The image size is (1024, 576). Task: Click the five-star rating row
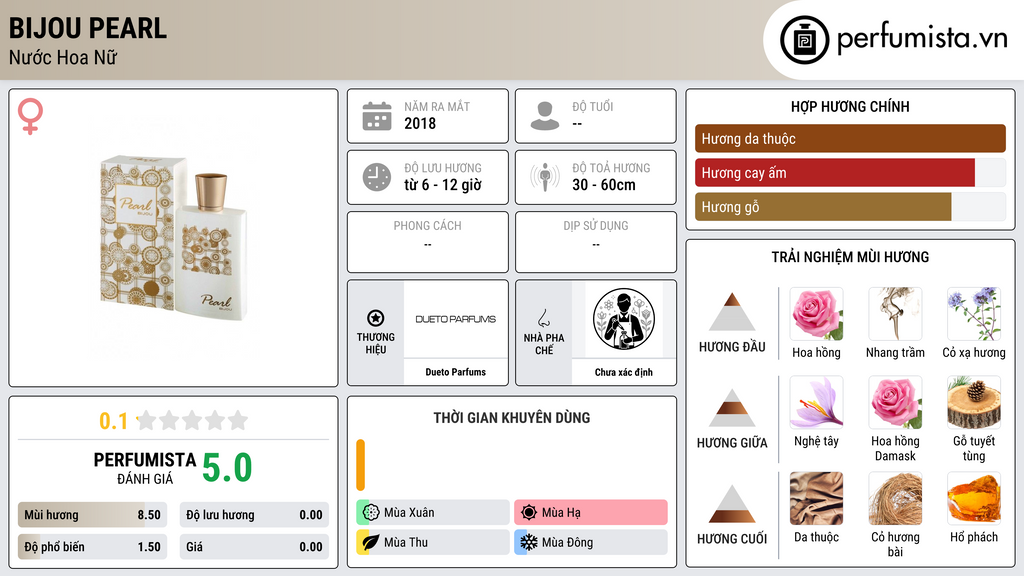[192, 420]
